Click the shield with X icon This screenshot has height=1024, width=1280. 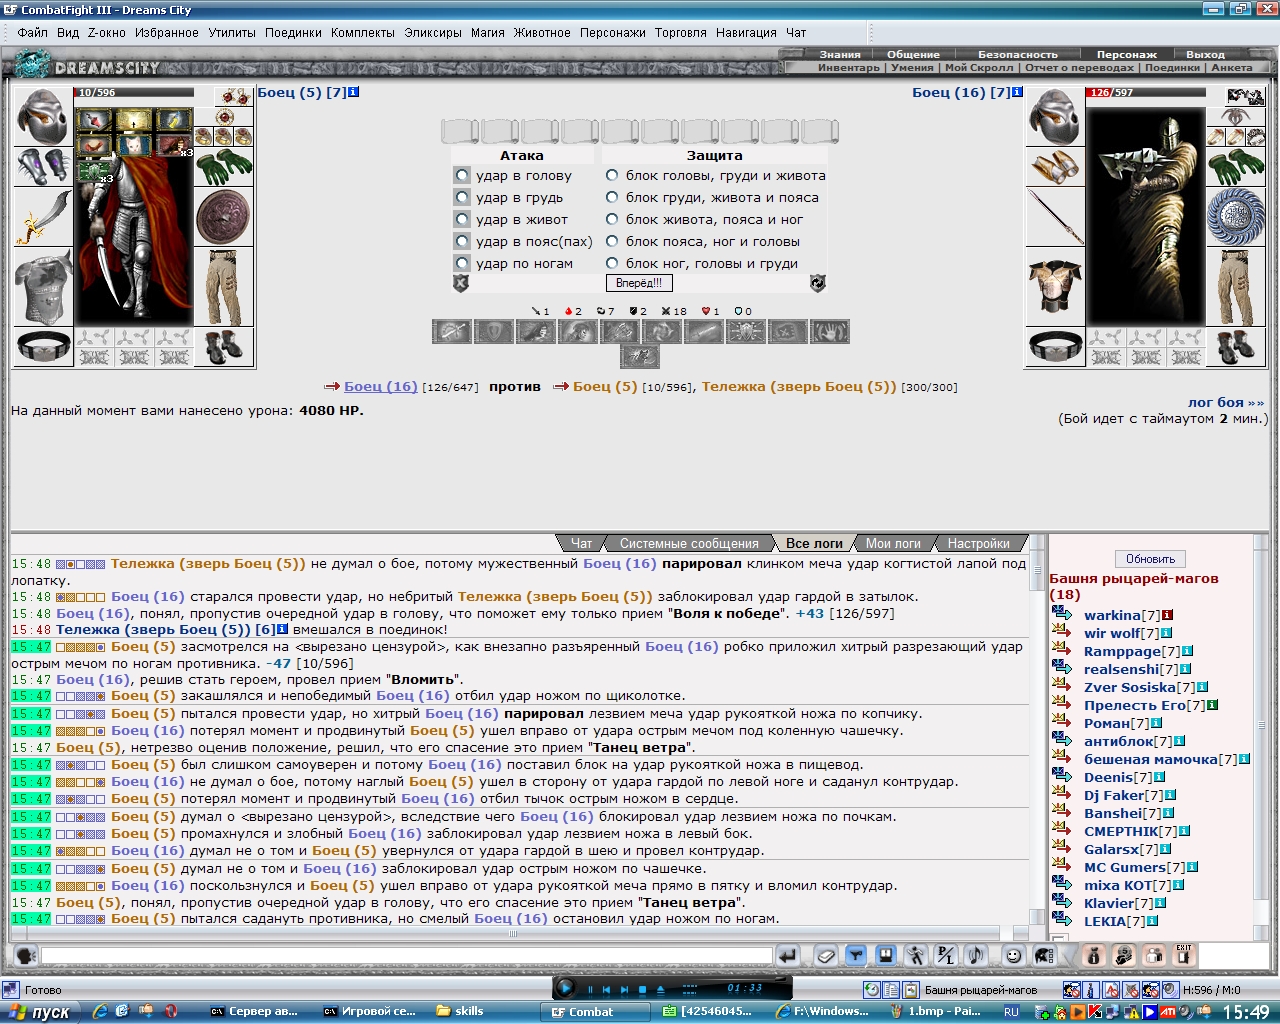[x=461, y=283]
